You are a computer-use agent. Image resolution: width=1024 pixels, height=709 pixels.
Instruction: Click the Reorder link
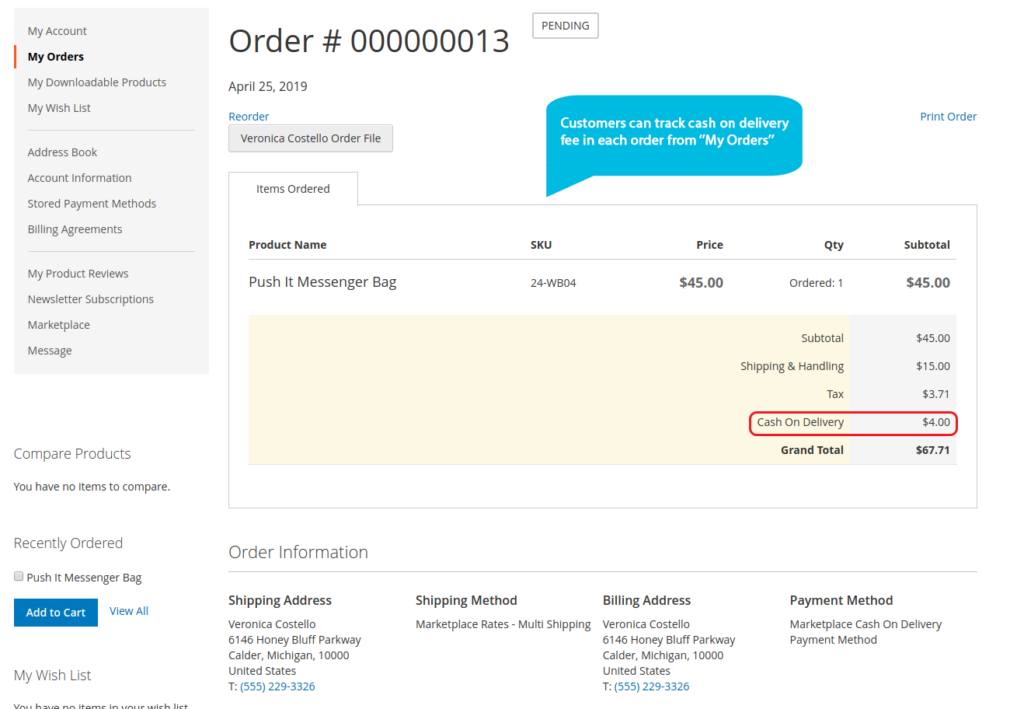pyautogui.click(x=249, y=117)
